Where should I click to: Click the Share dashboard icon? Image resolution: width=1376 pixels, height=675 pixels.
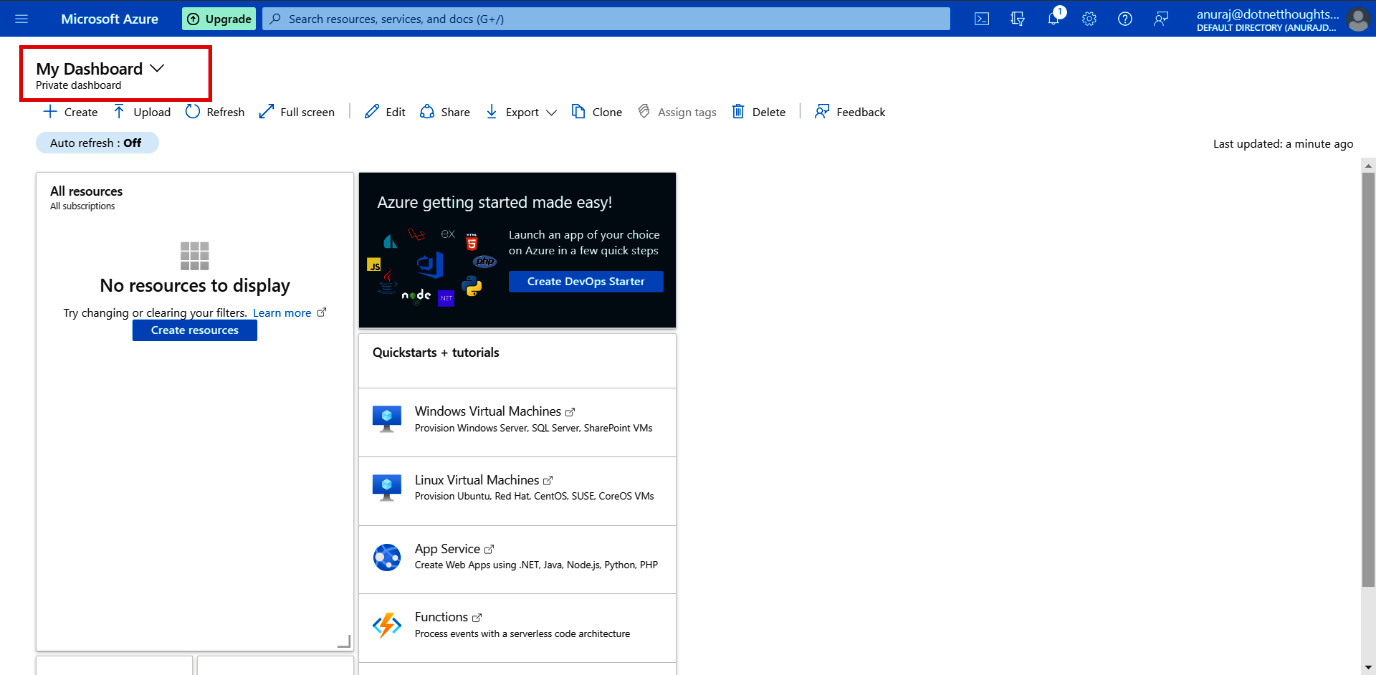click(427, 112)
